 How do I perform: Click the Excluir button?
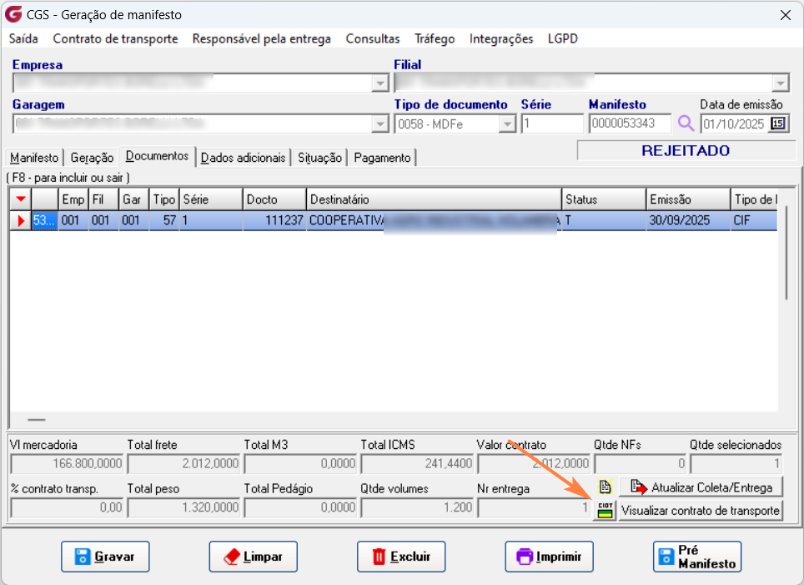(x=401, y=556)
